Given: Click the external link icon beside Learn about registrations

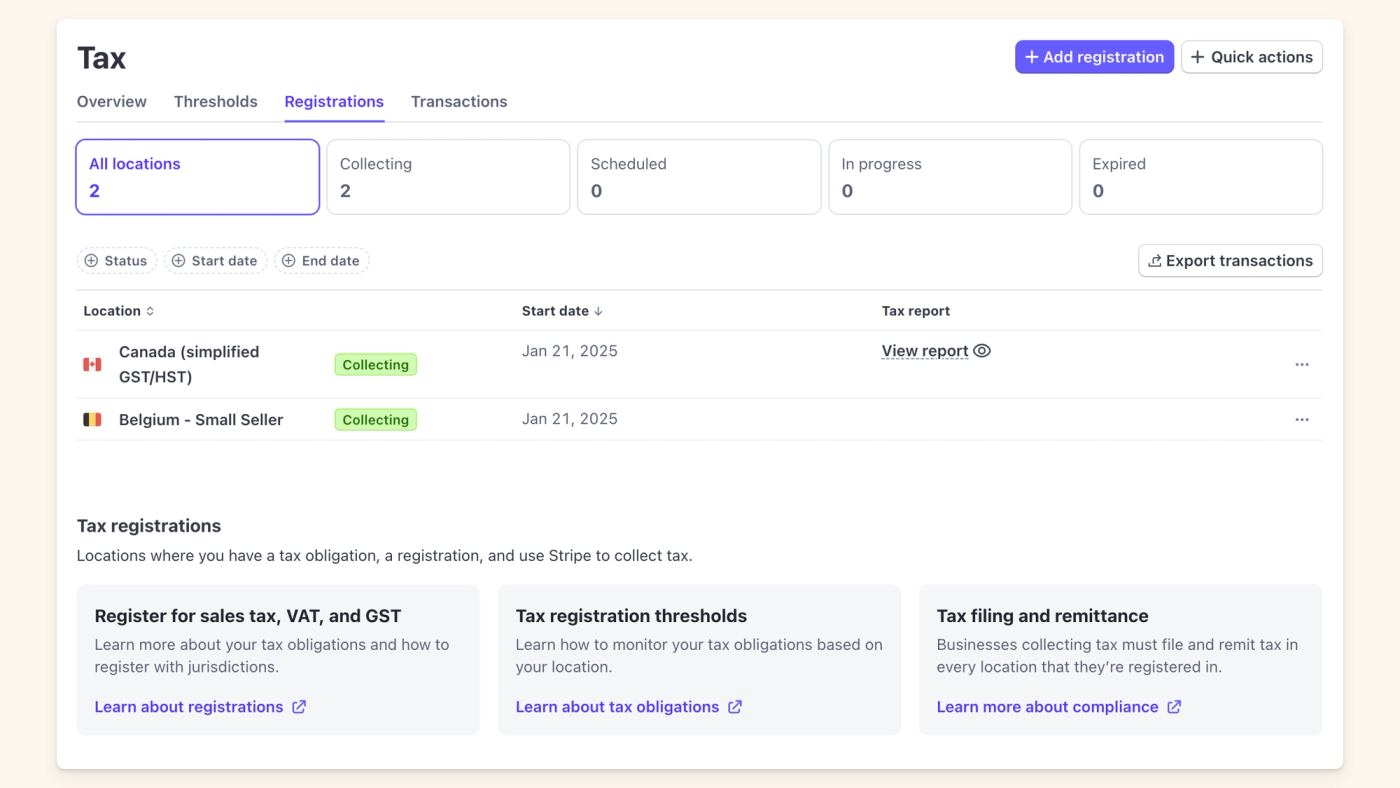Looking at the screenshot, I should [x=298, y=706].
